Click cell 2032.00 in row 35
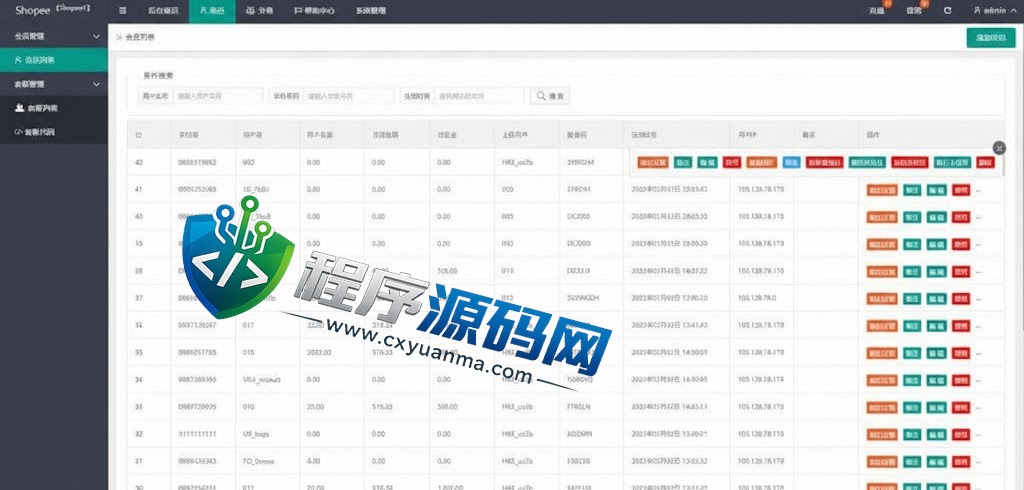 coord(319,352)
